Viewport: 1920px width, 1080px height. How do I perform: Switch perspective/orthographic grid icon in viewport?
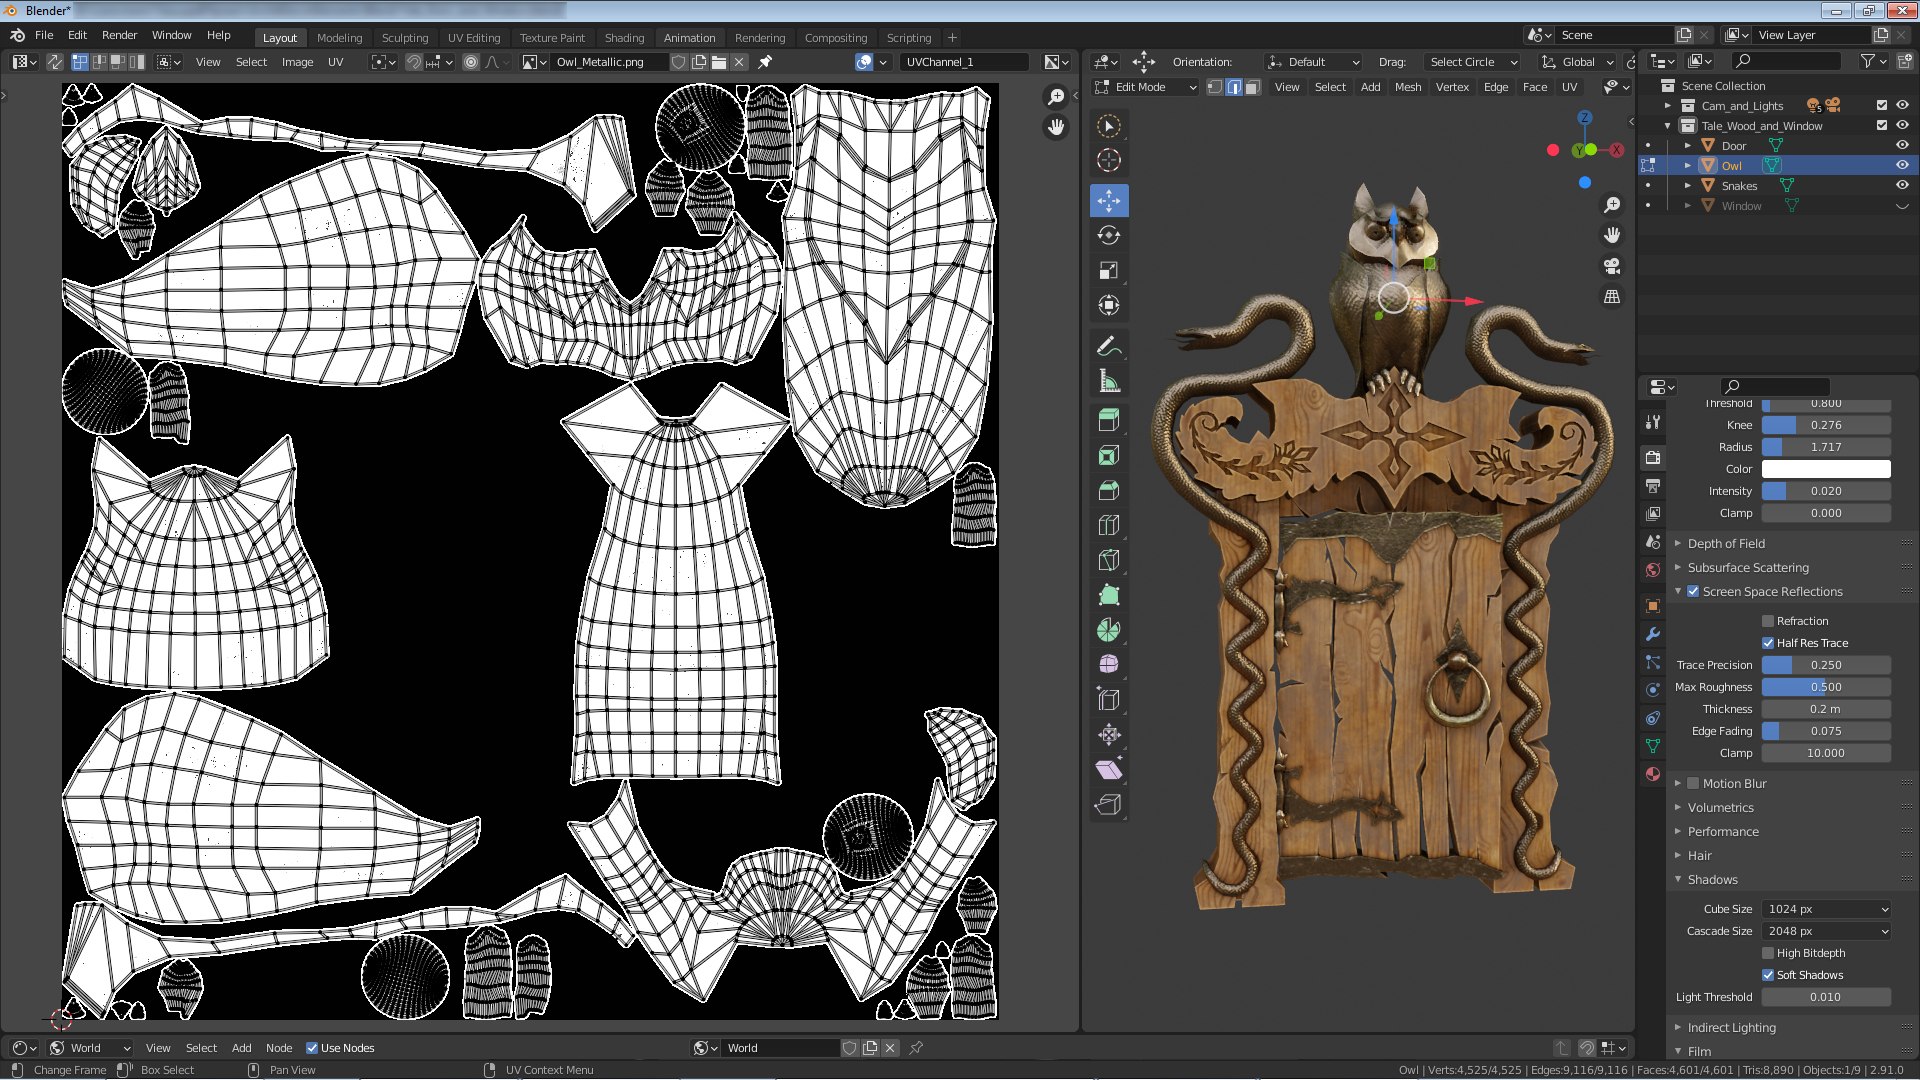pyautogui.click(x=1612, y=297)
